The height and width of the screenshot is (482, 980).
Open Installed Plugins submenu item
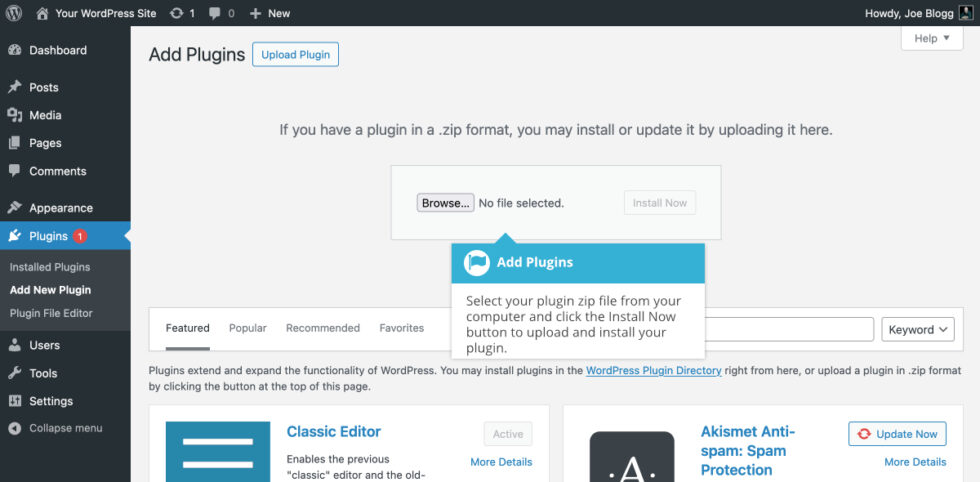point(50,267)
